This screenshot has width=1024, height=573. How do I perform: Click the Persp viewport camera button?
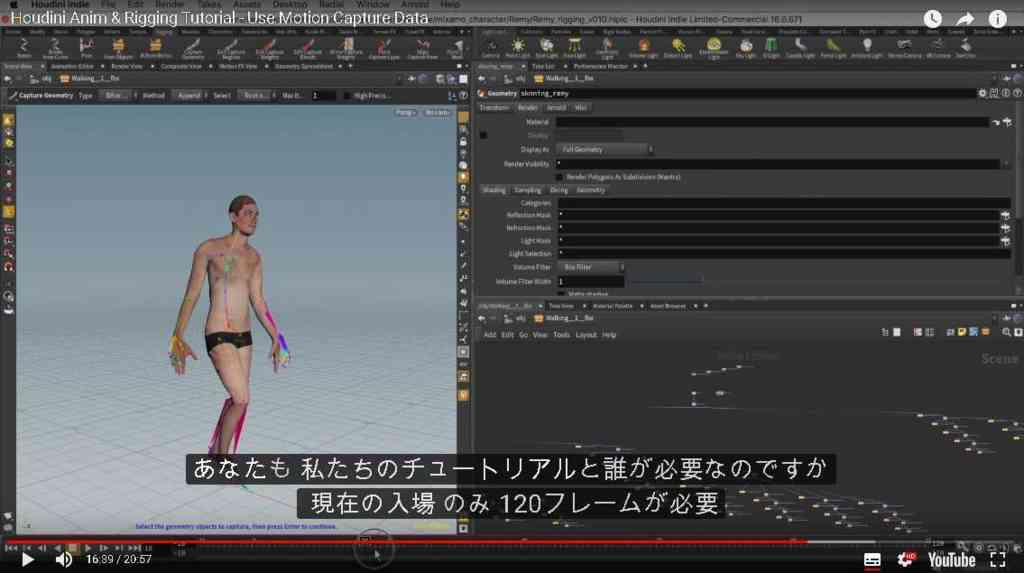click(x=405, y=112)
